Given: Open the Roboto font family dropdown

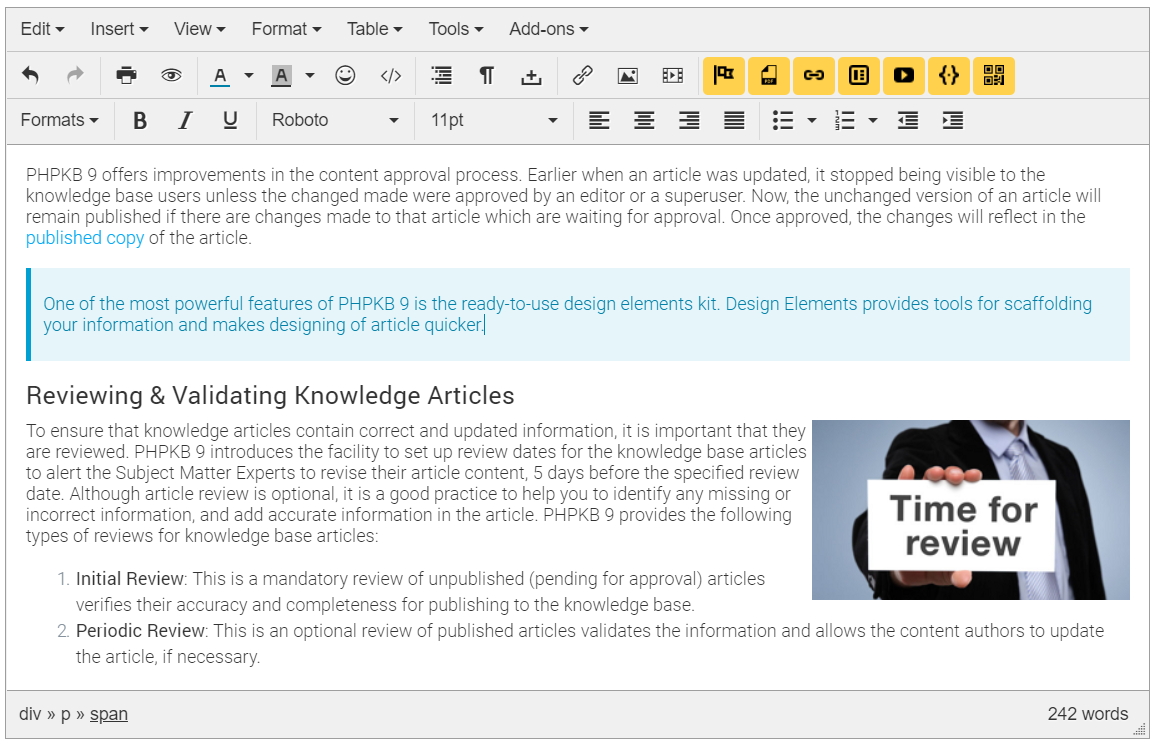Looking at the screenshot, I should click(335, 120).
